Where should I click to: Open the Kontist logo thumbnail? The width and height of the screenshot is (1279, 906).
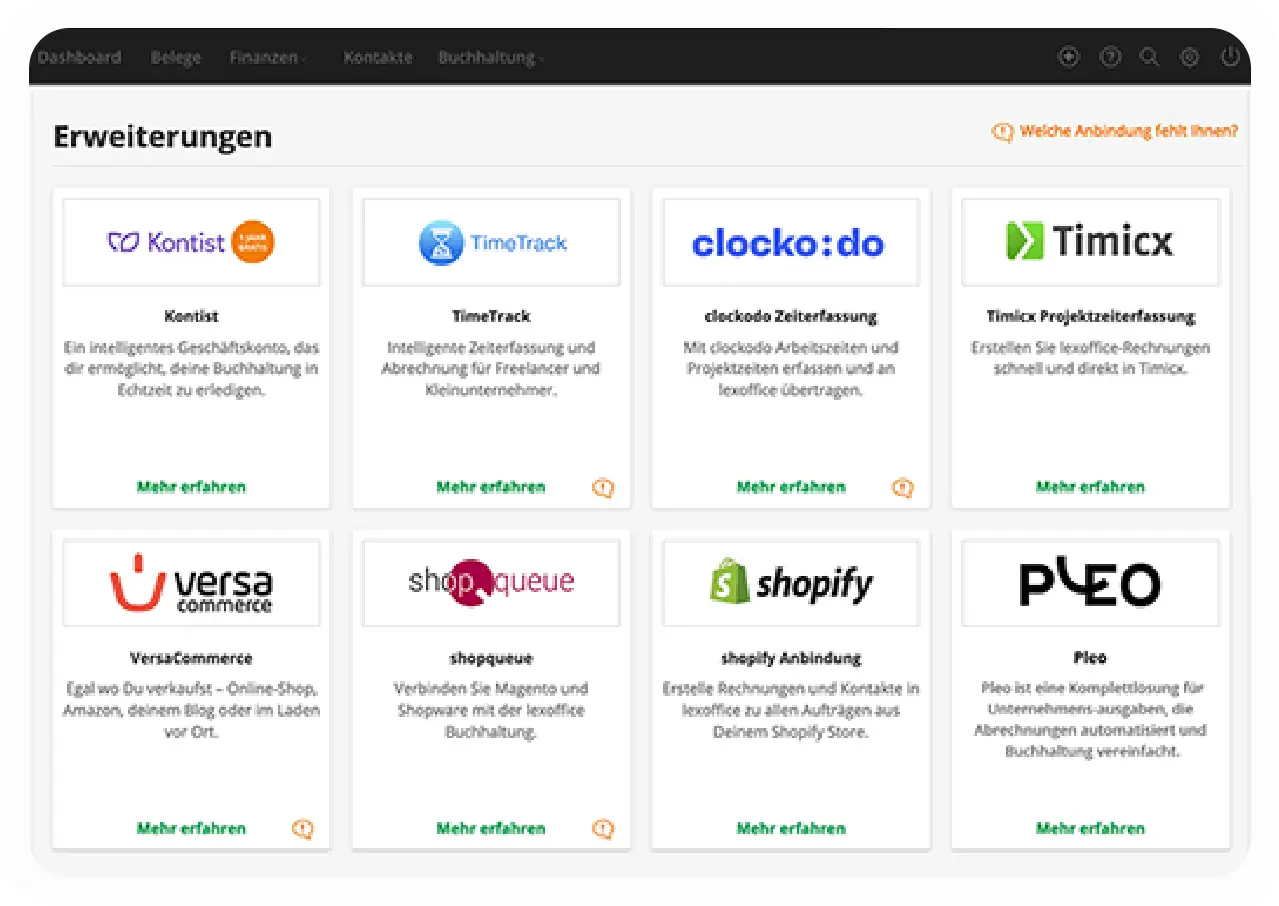(x=190, y=241)
